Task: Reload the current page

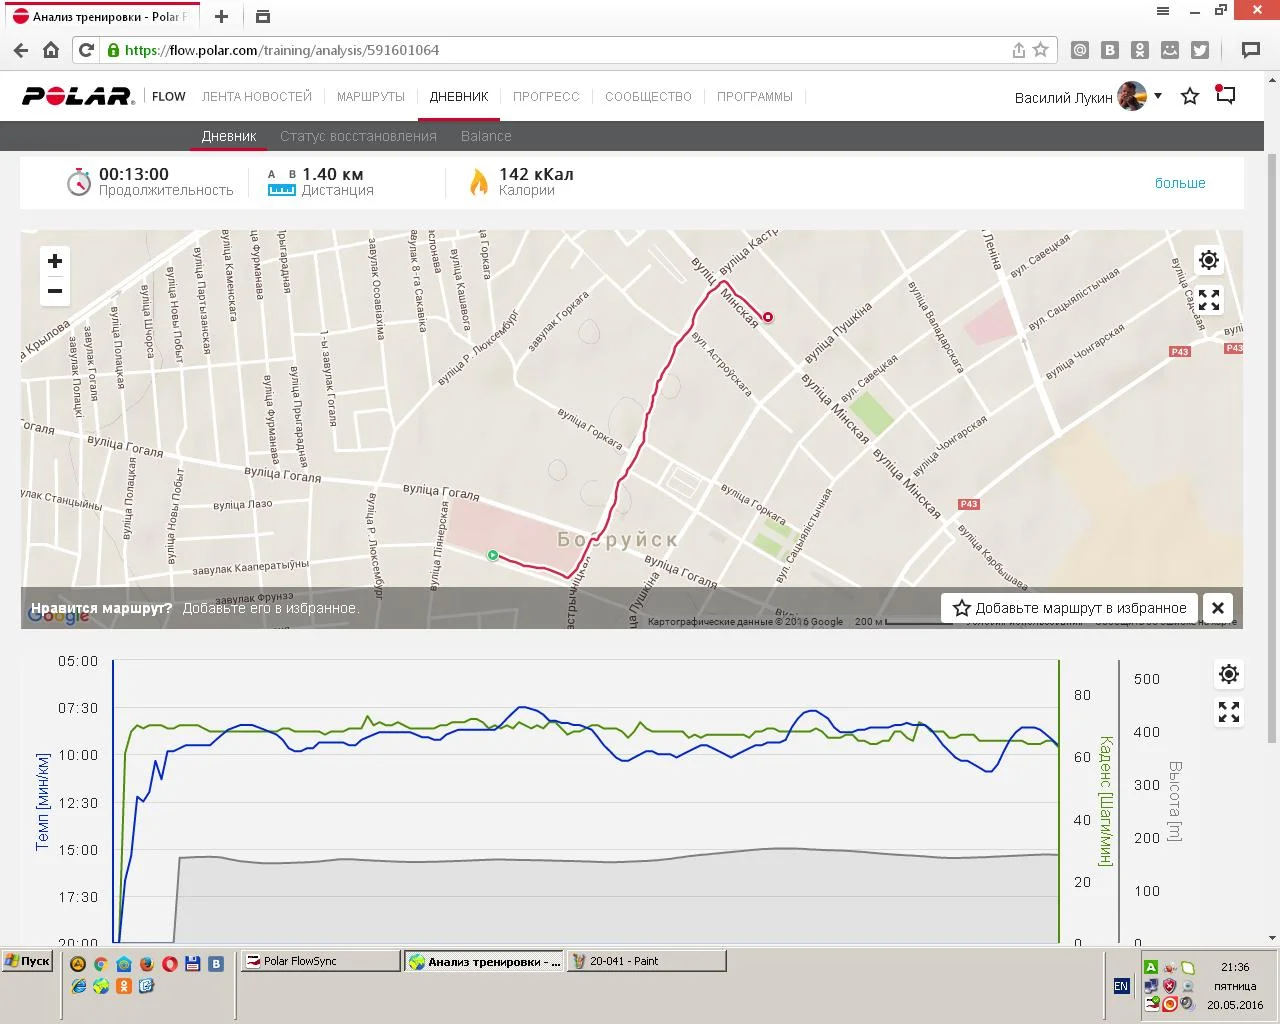Action: point(86,50)
